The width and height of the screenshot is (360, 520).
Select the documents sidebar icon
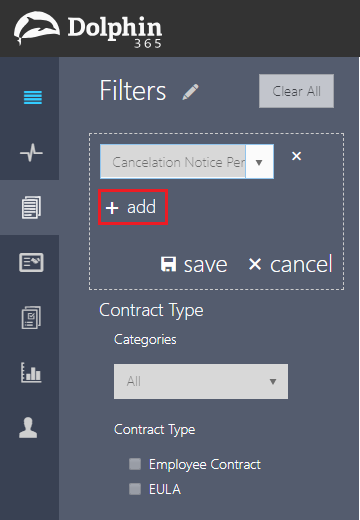pyautogui.click(x=31, y=207)
